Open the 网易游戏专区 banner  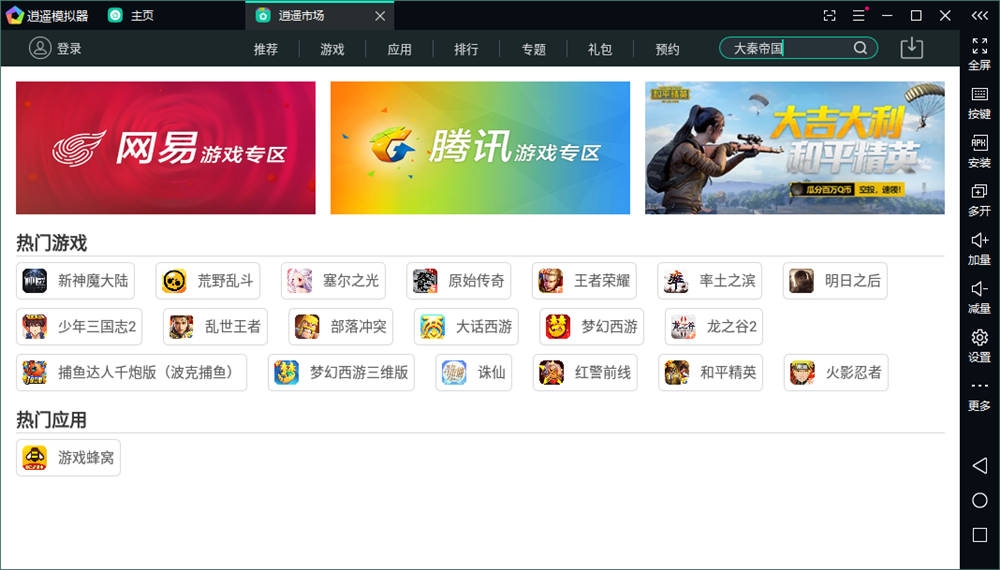[166, 148]
